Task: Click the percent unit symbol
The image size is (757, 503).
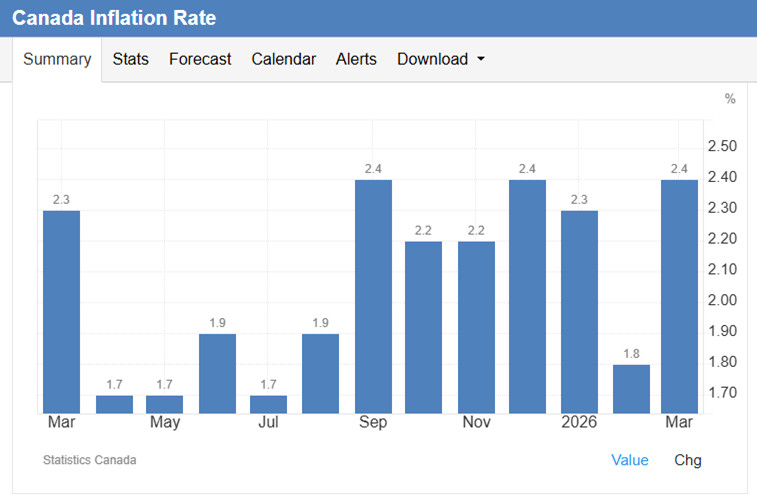Action: point(730,99)
